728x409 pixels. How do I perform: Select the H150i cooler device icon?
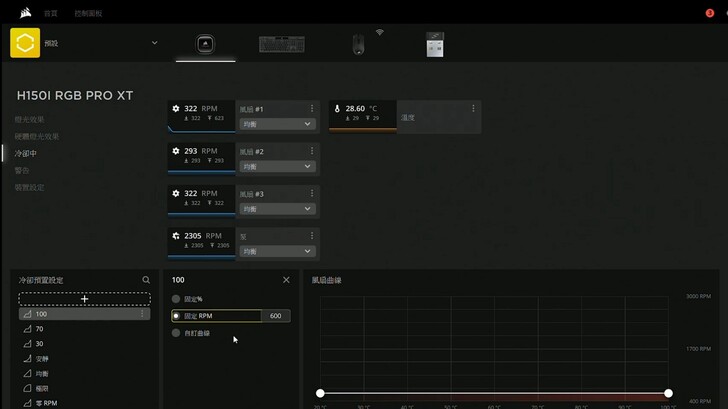tap(205, 45)
